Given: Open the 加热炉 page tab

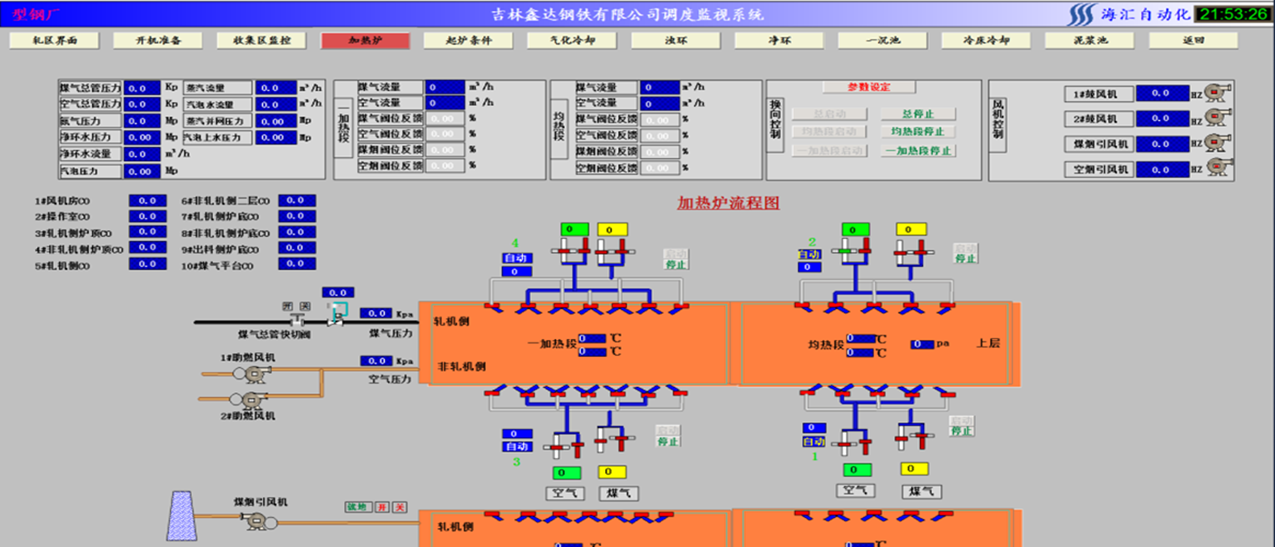Looking at the screenshot, I should (365, 41).
